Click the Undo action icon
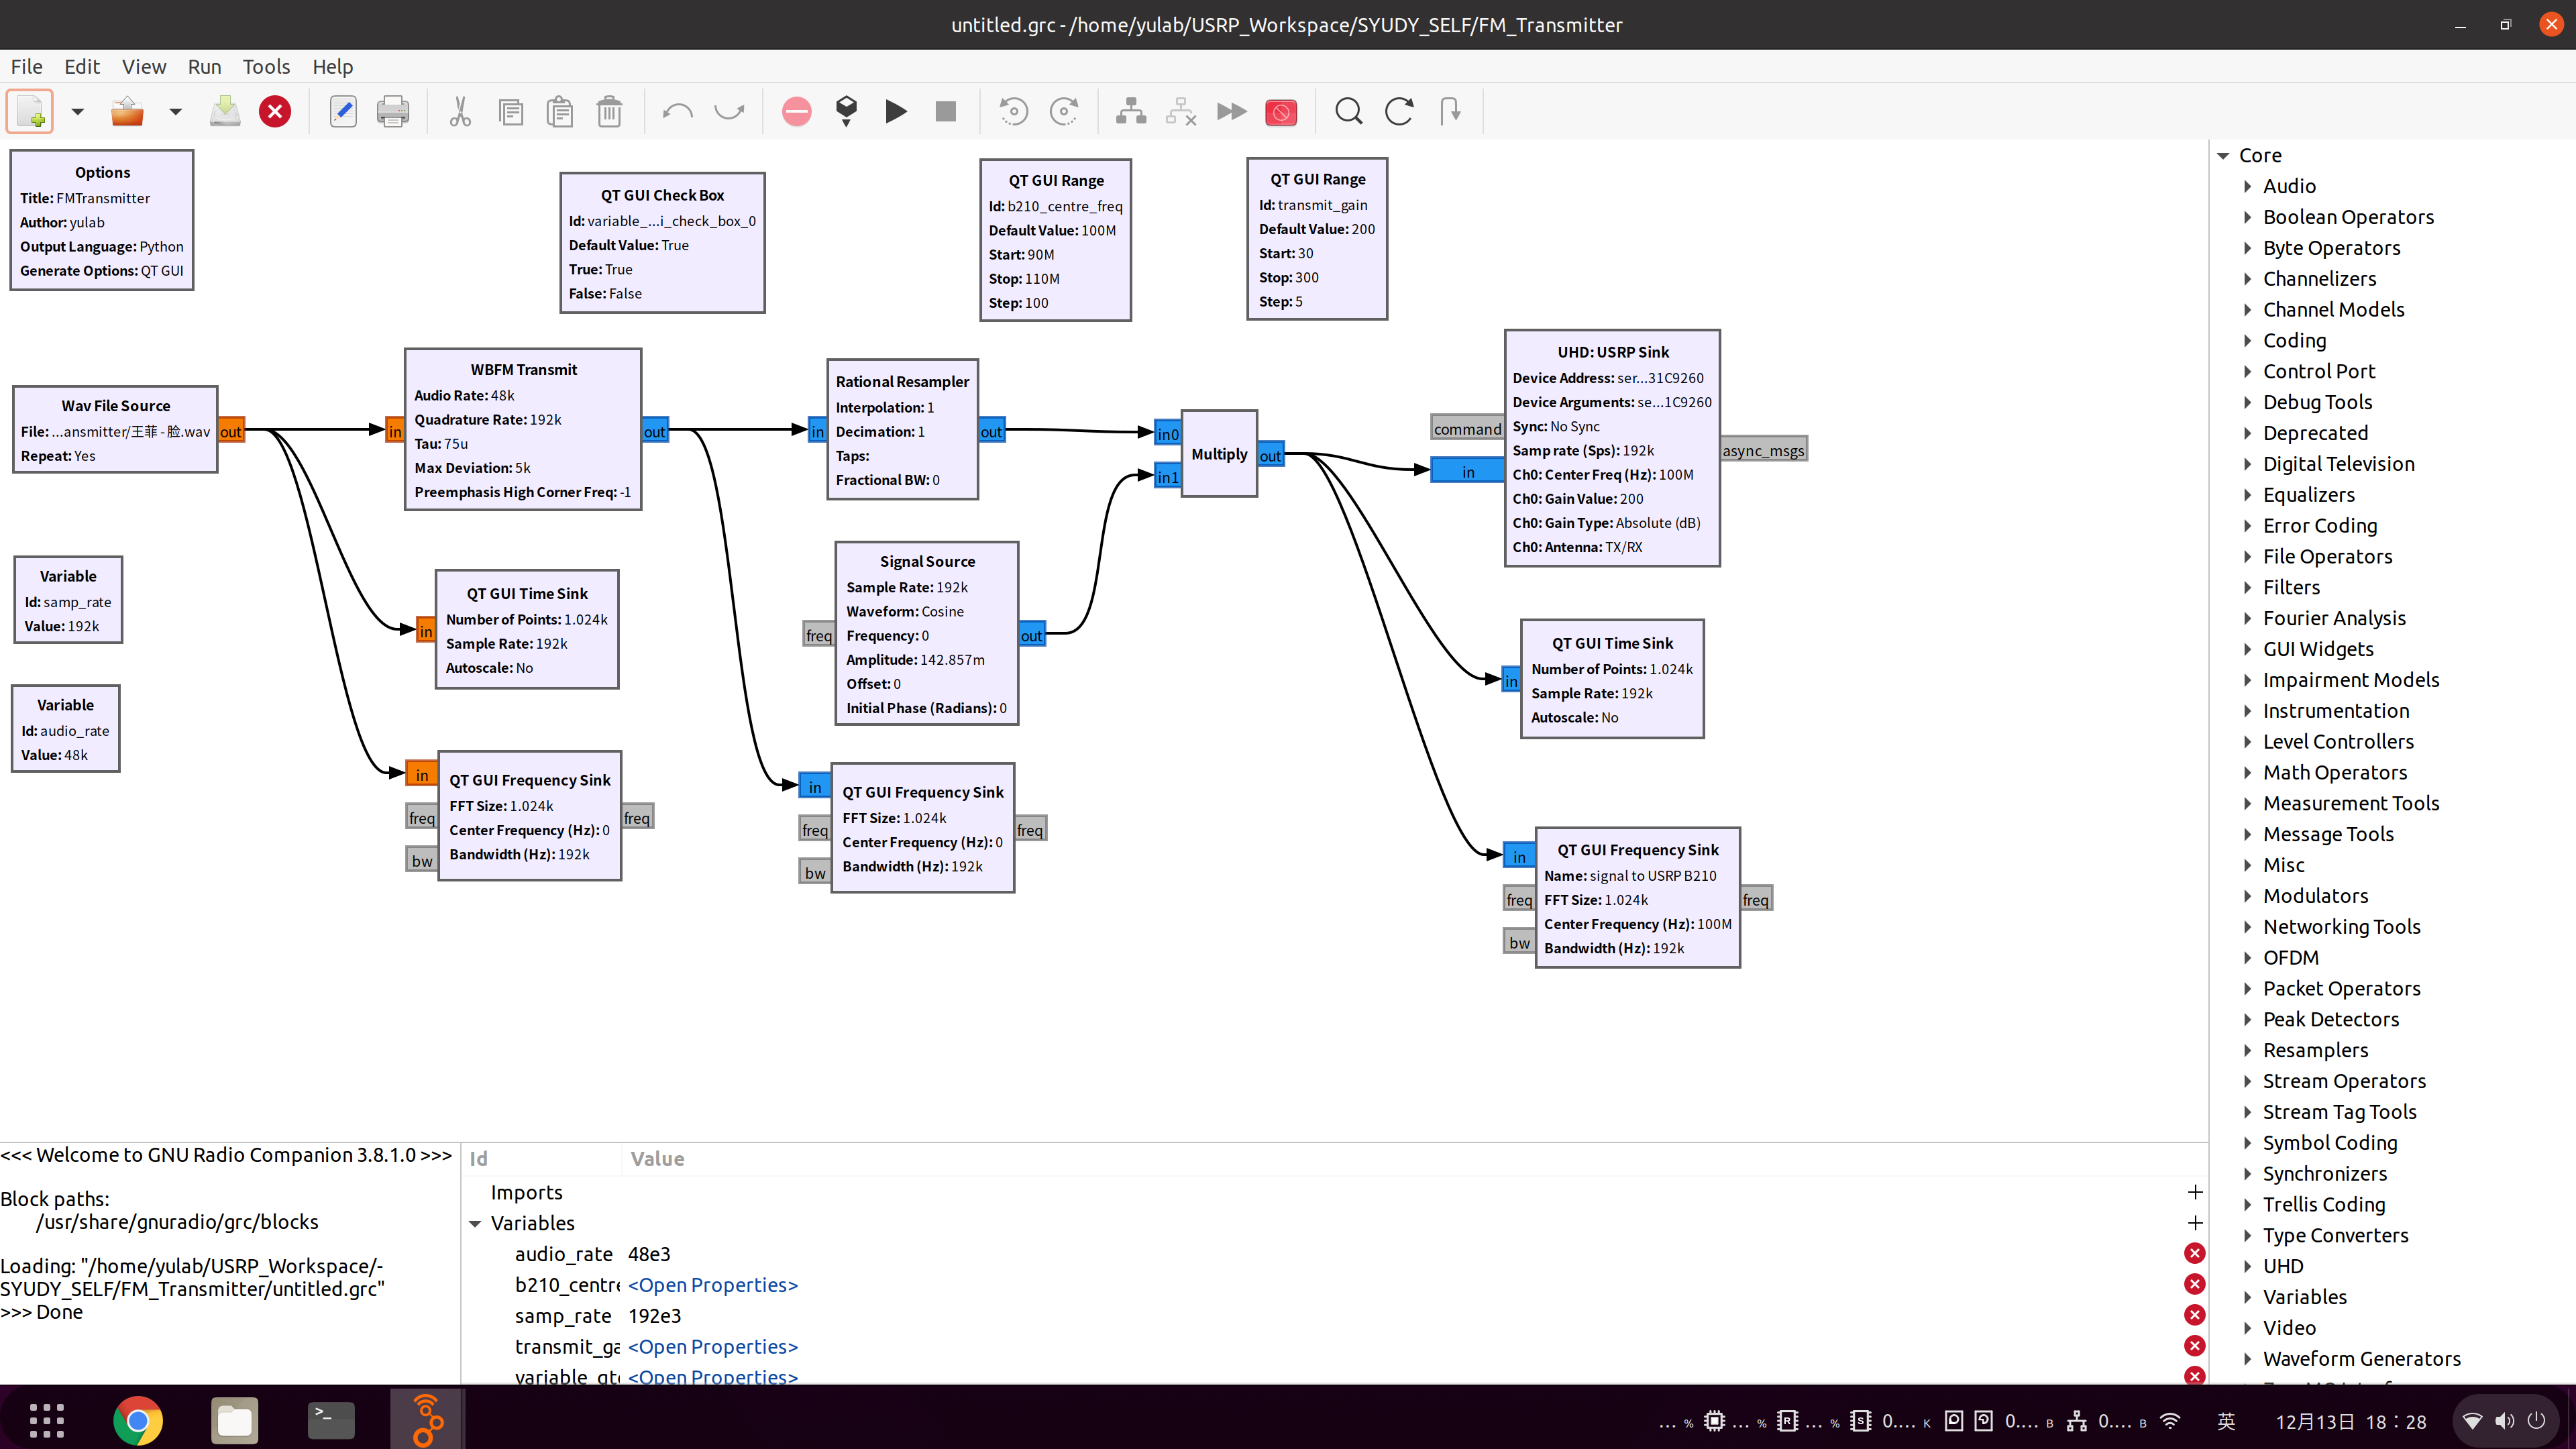 tap(678, 110)
